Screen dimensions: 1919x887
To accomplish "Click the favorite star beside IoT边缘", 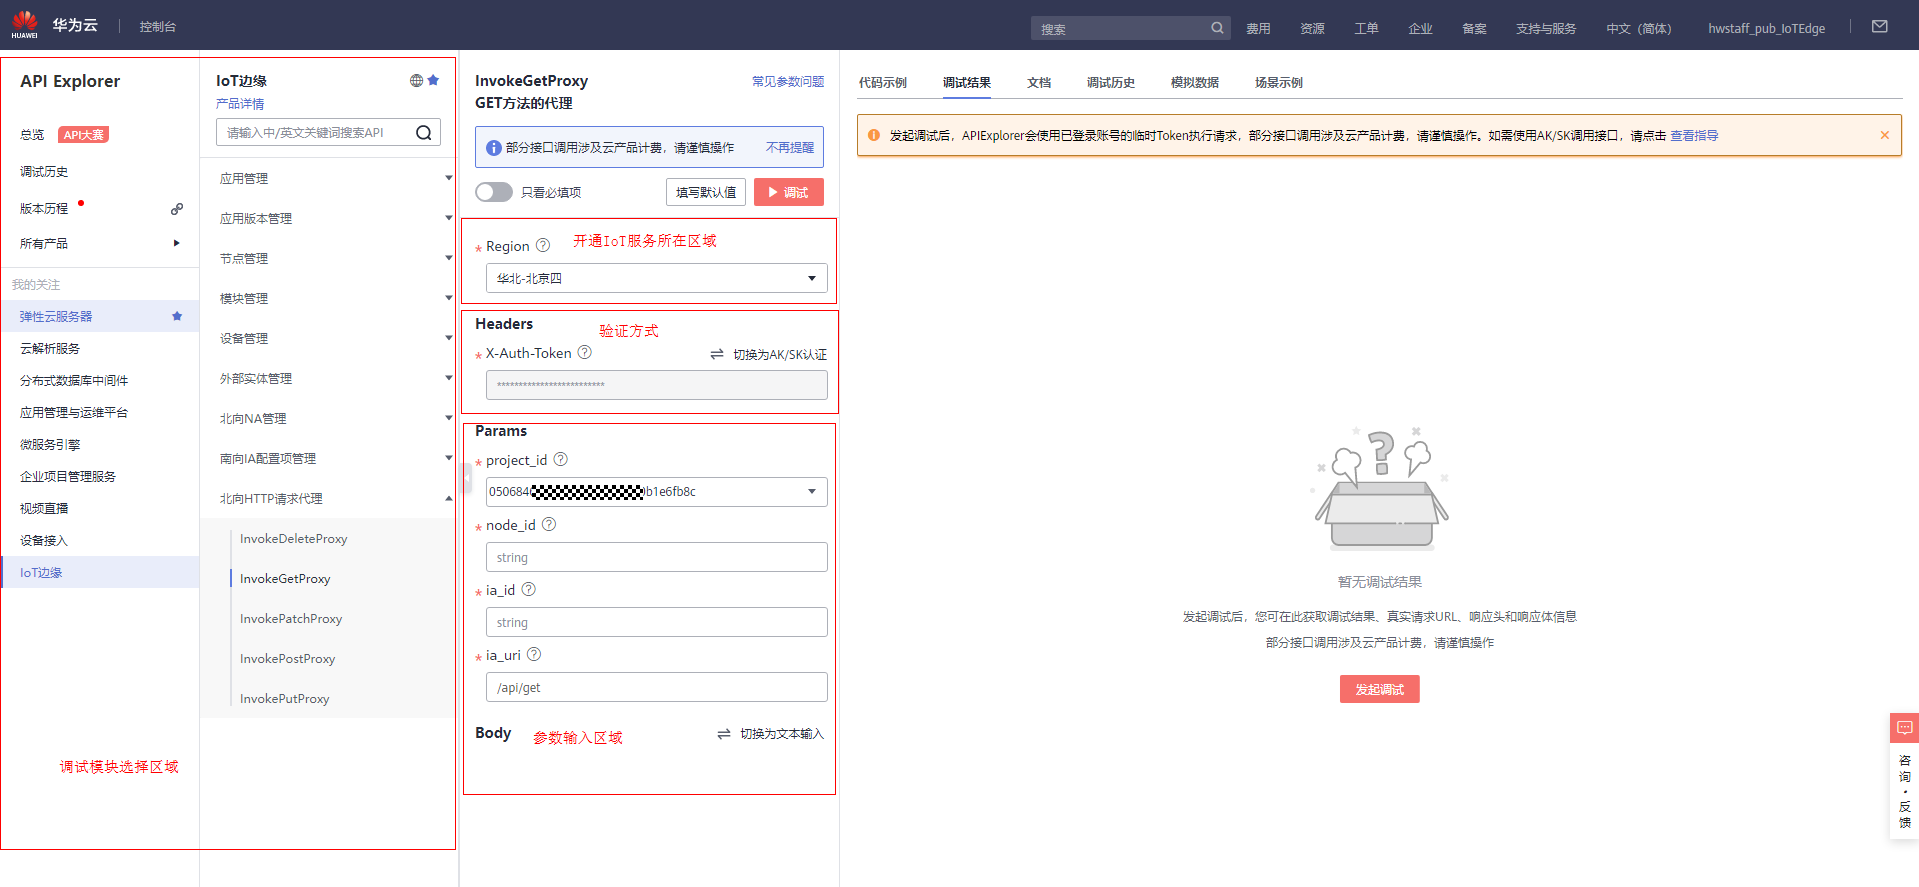I will point(433,80).
